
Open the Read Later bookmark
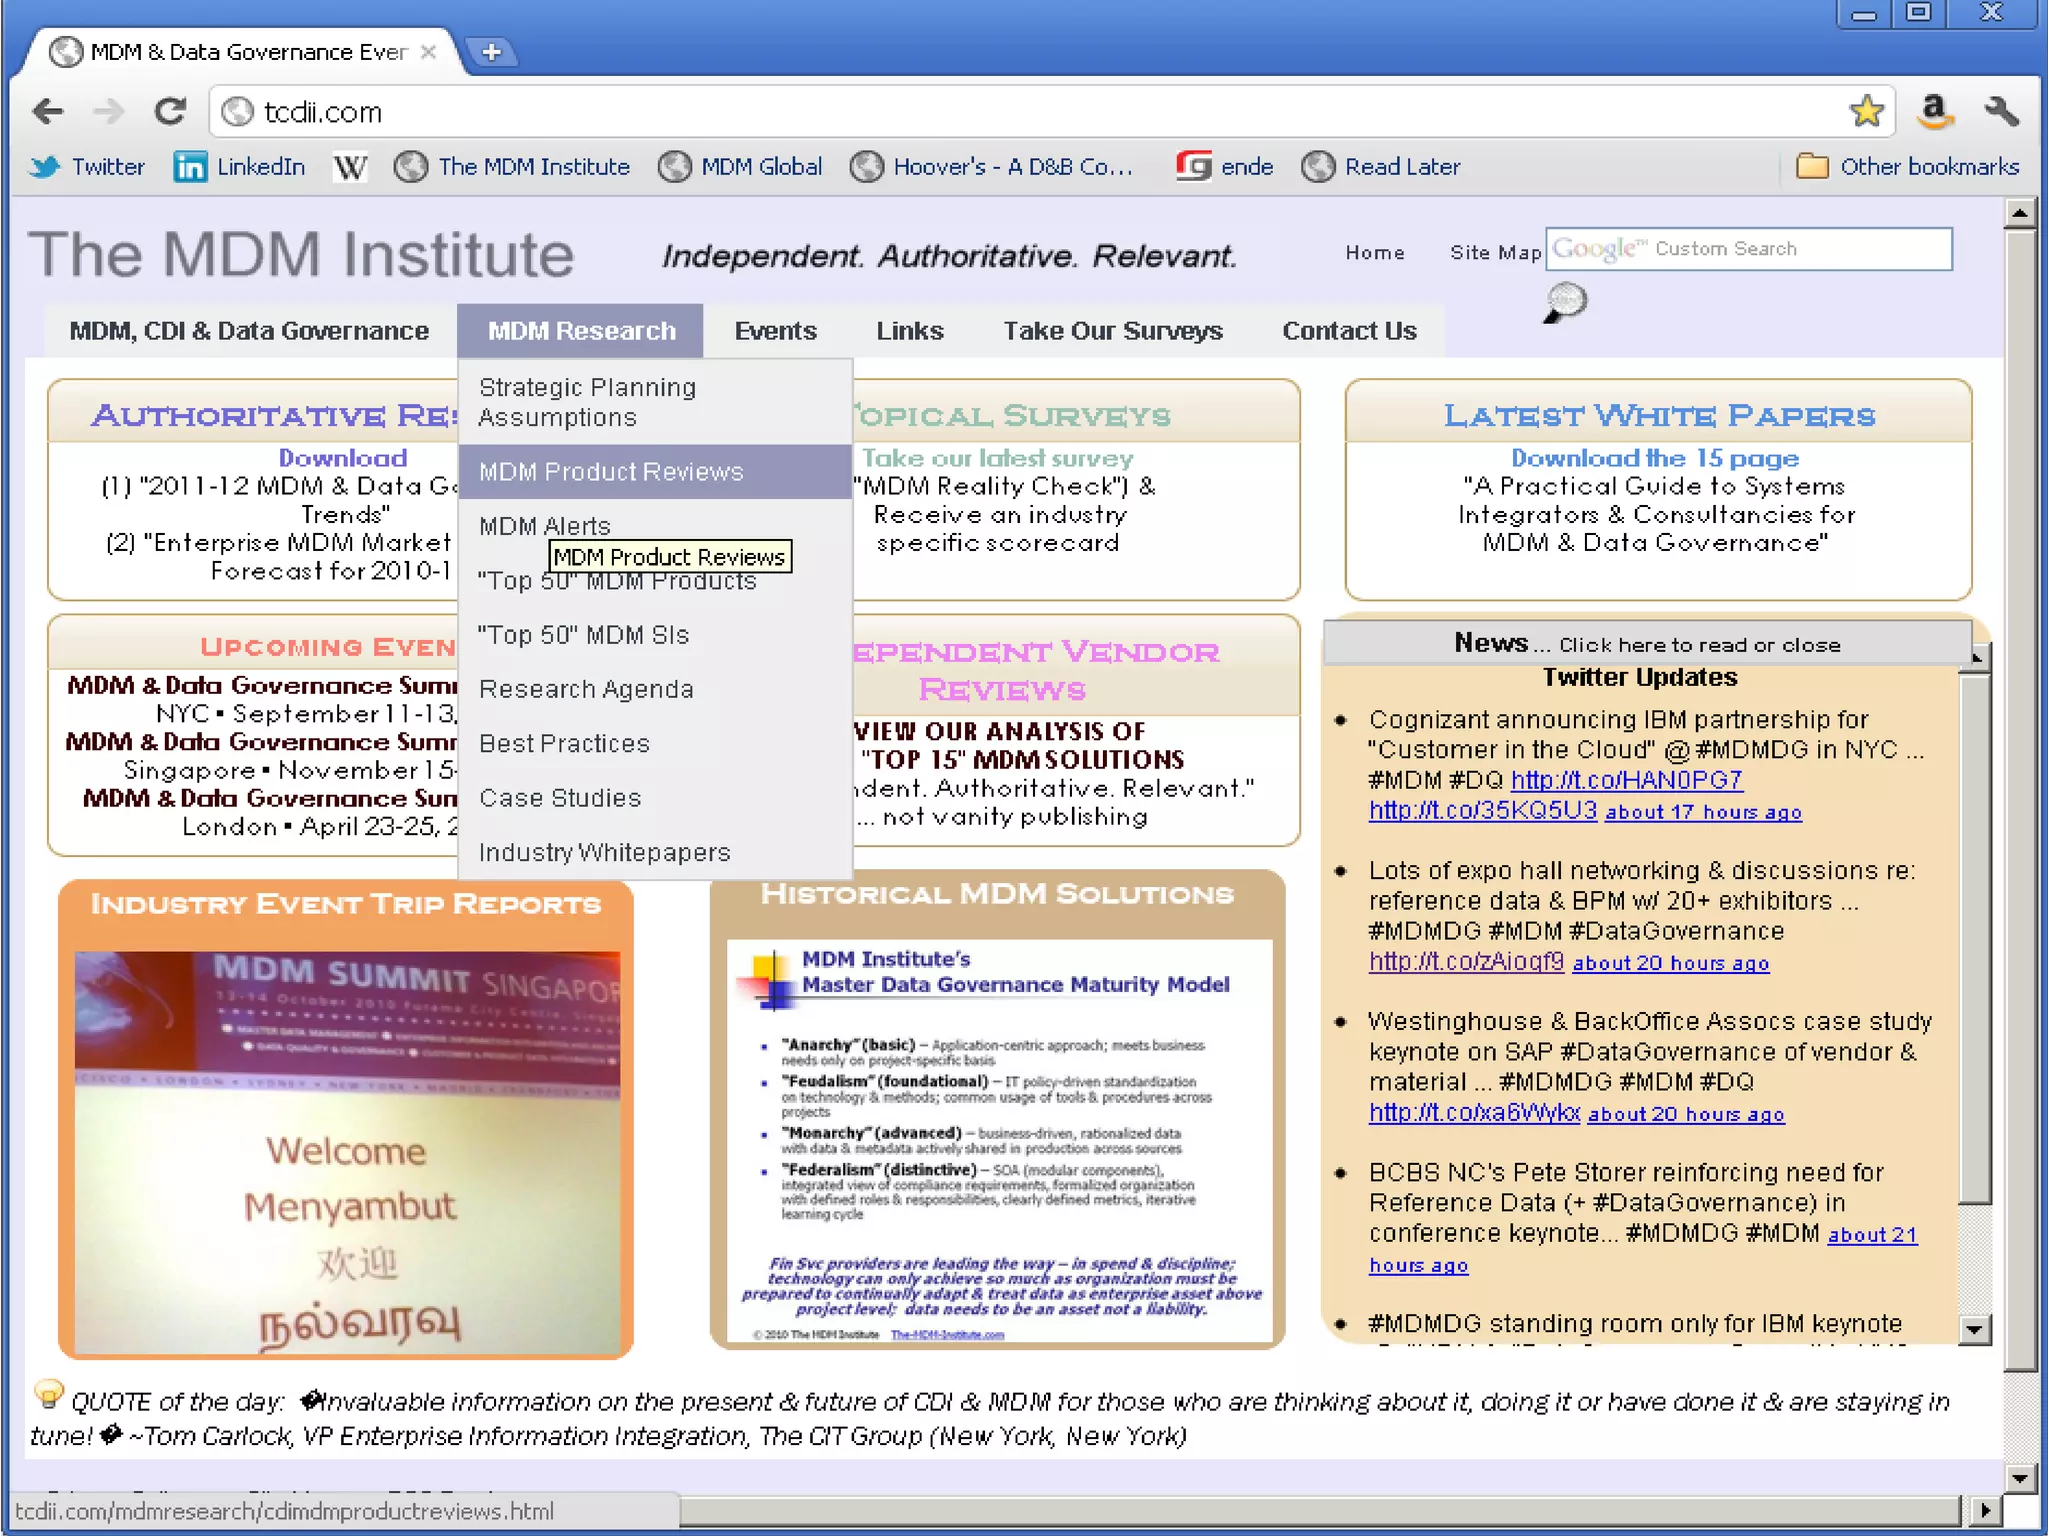click(x=1381, y=167)
